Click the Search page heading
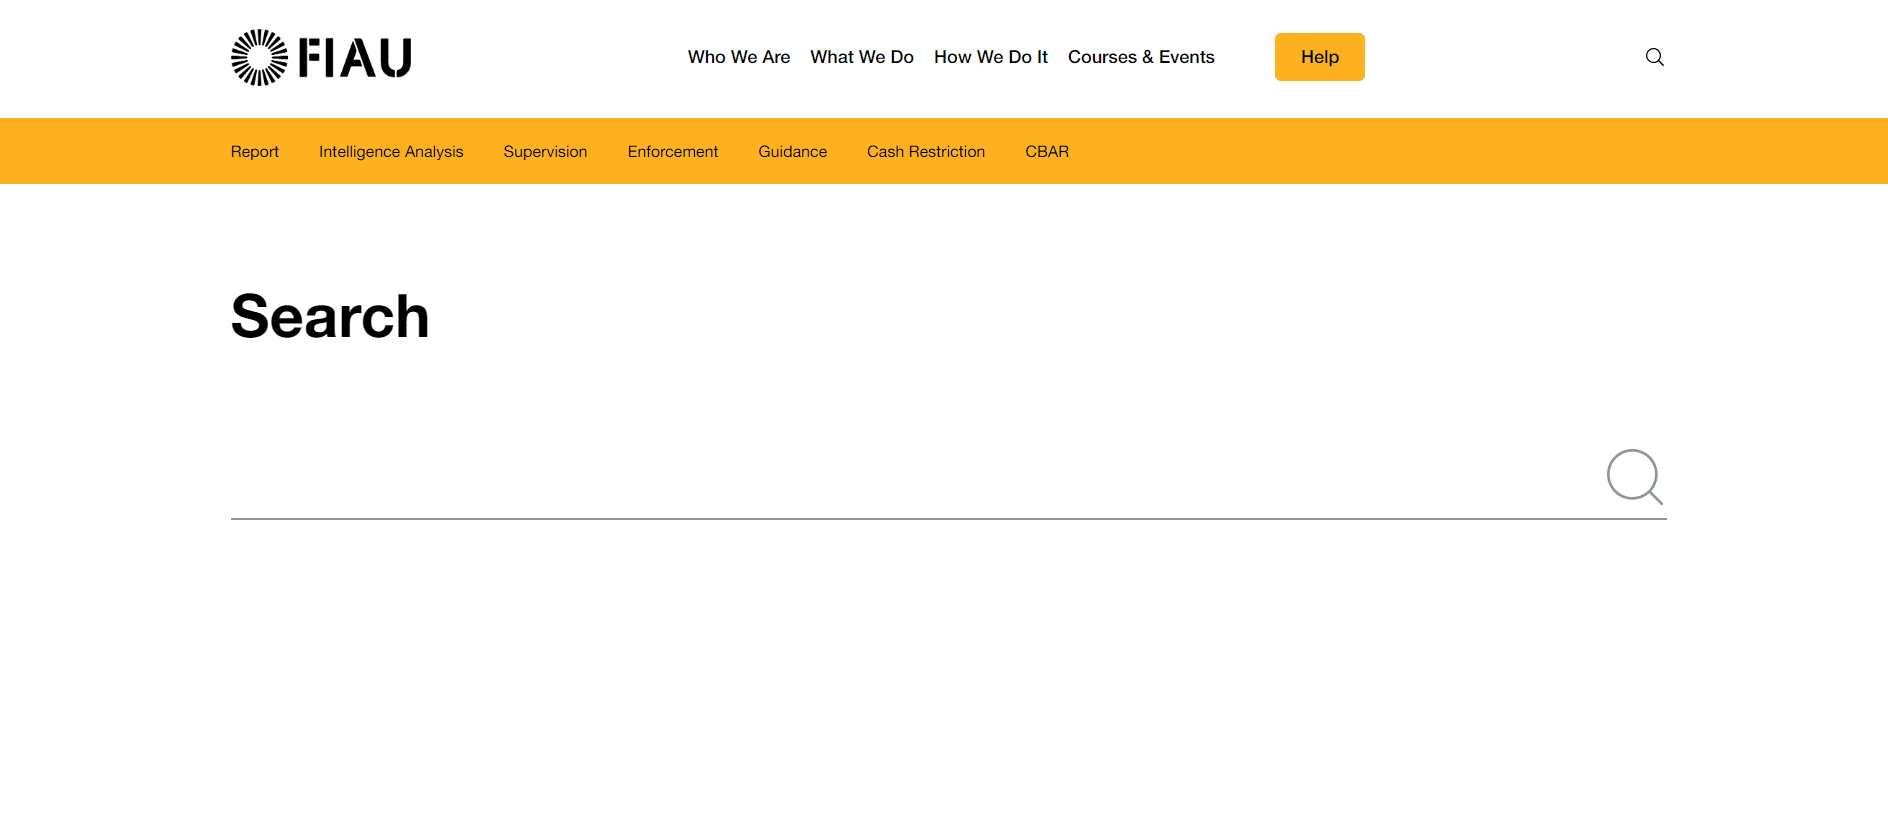 pyautogui.click(x=330, y=316)
